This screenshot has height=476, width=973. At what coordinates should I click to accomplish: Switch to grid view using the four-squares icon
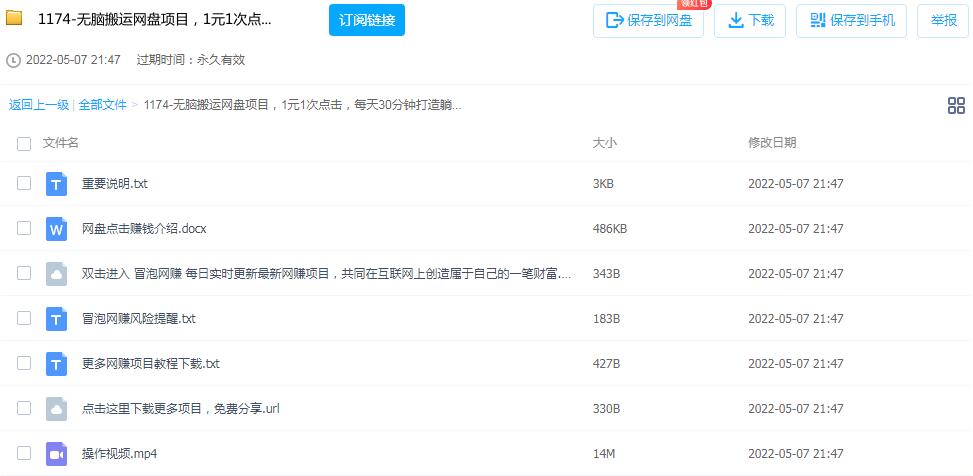pyautogui.click(x=956, y=106)
